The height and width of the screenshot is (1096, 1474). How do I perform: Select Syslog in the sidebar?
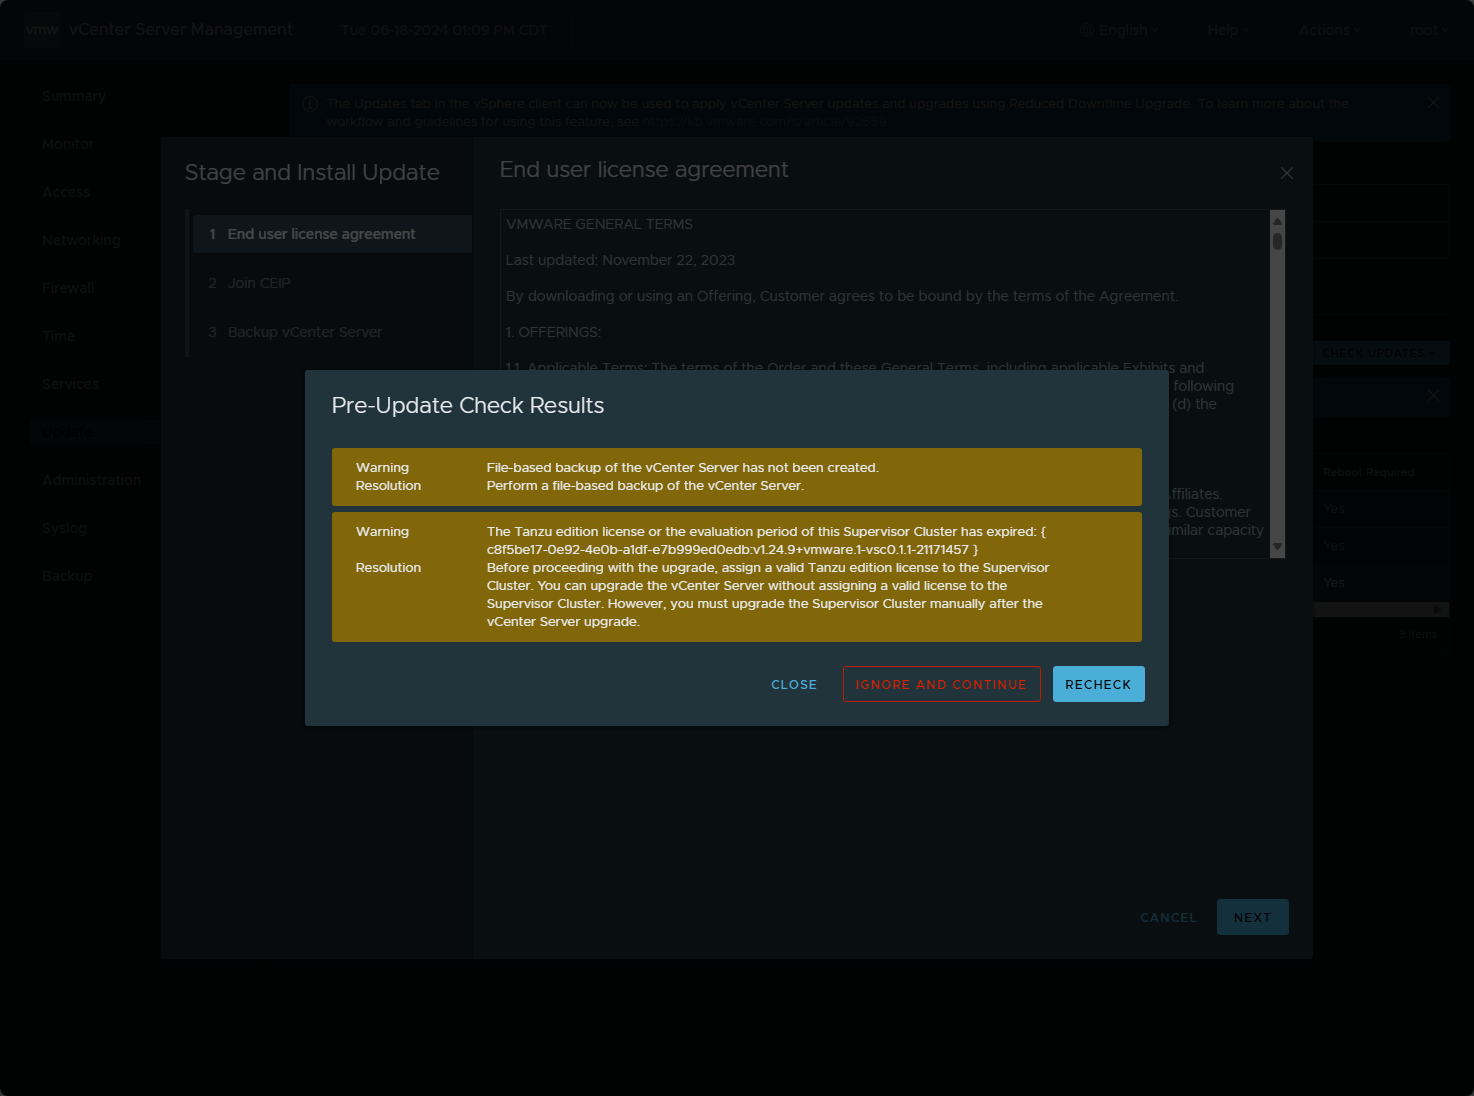pyautogui.click(x=64, y=528)
